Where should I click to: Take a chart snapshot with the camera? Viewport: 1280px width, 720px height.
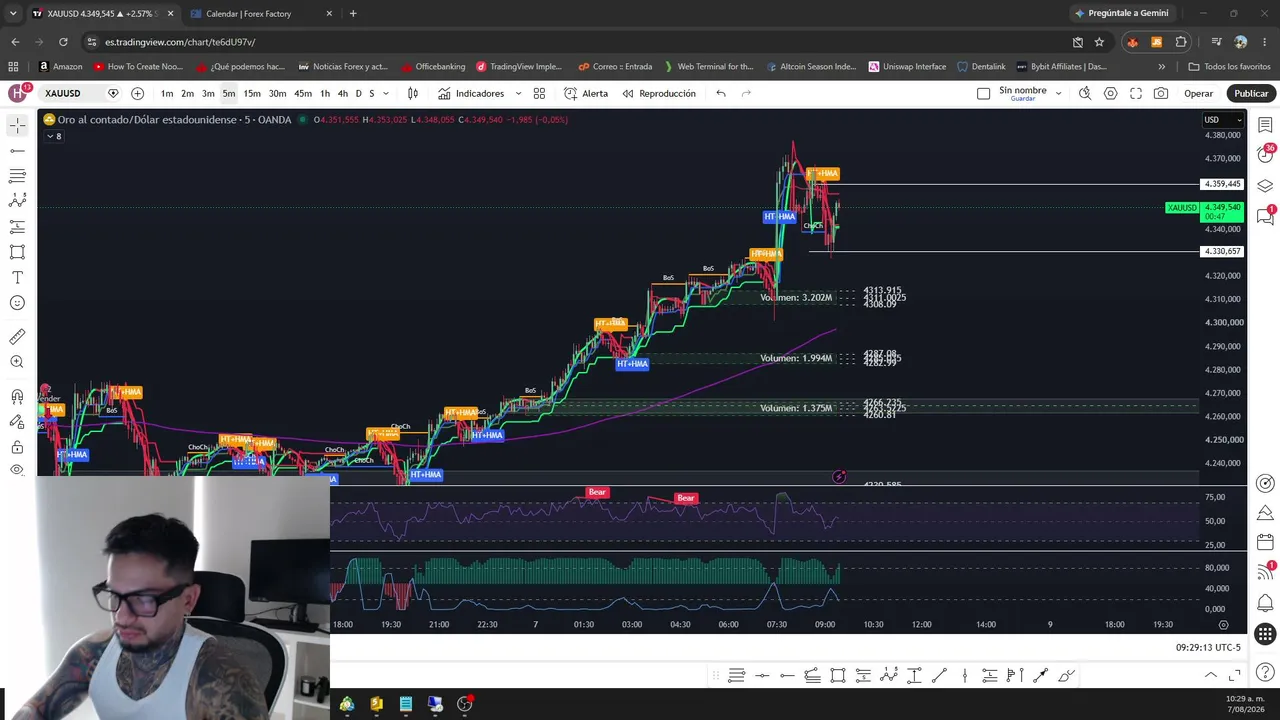pos(1161,93)
